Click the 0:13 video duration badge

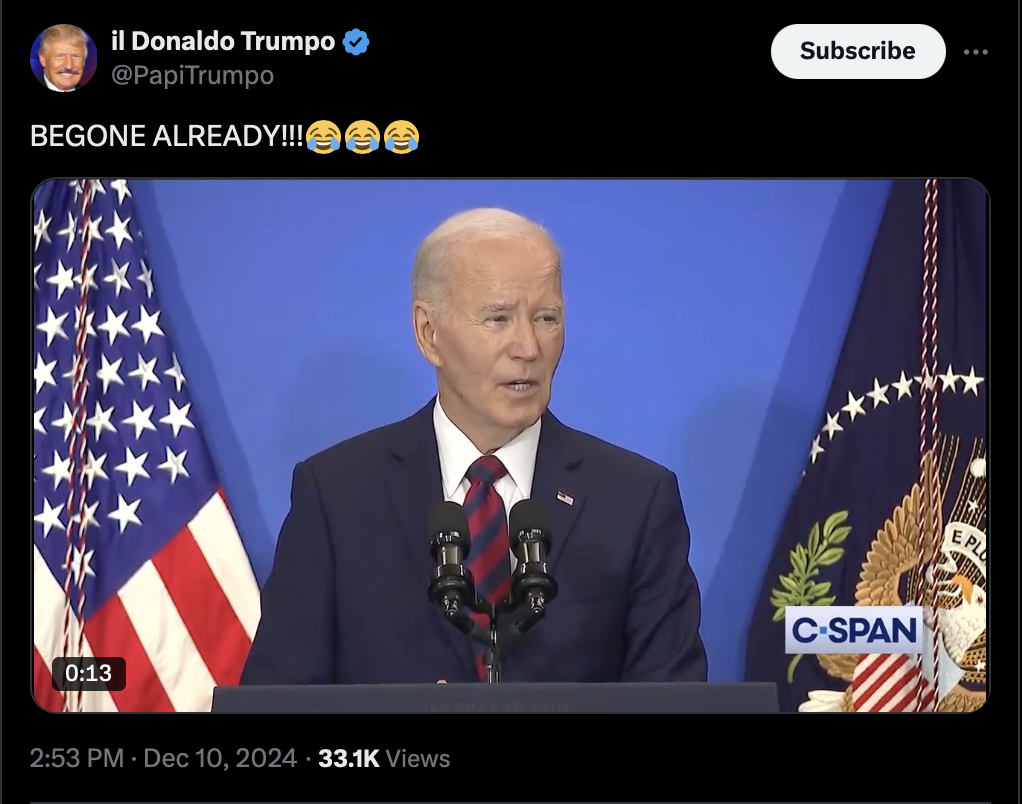[89, 673]
